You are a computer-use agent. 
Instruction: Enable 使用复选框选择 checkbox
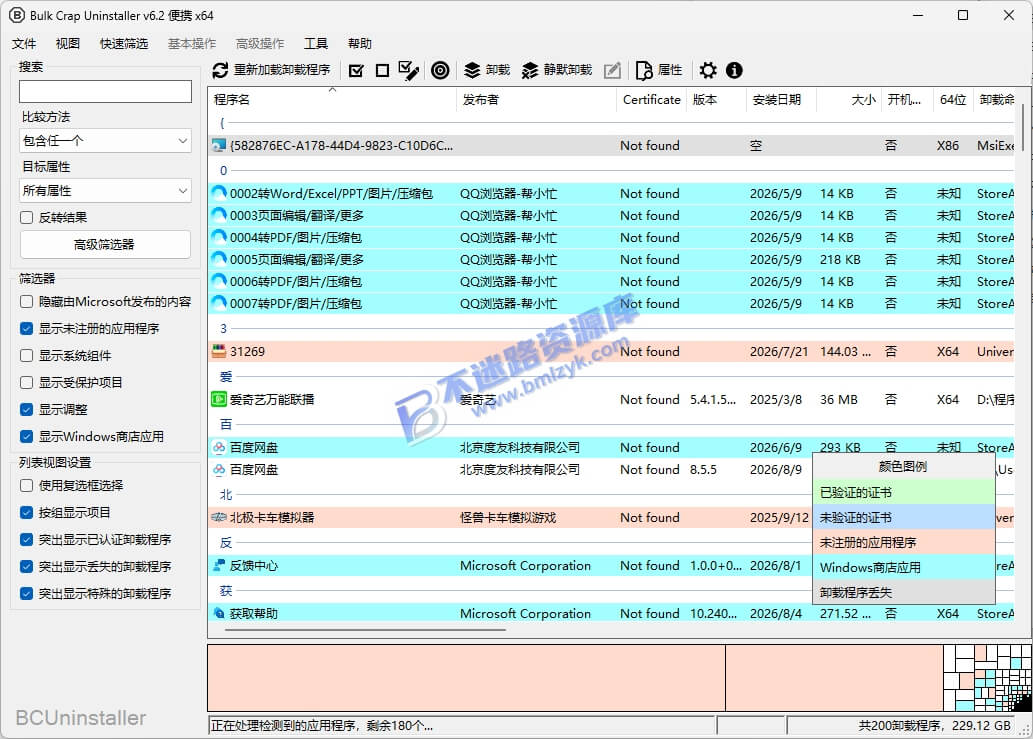pyautogui.click(x=27, y=485)
